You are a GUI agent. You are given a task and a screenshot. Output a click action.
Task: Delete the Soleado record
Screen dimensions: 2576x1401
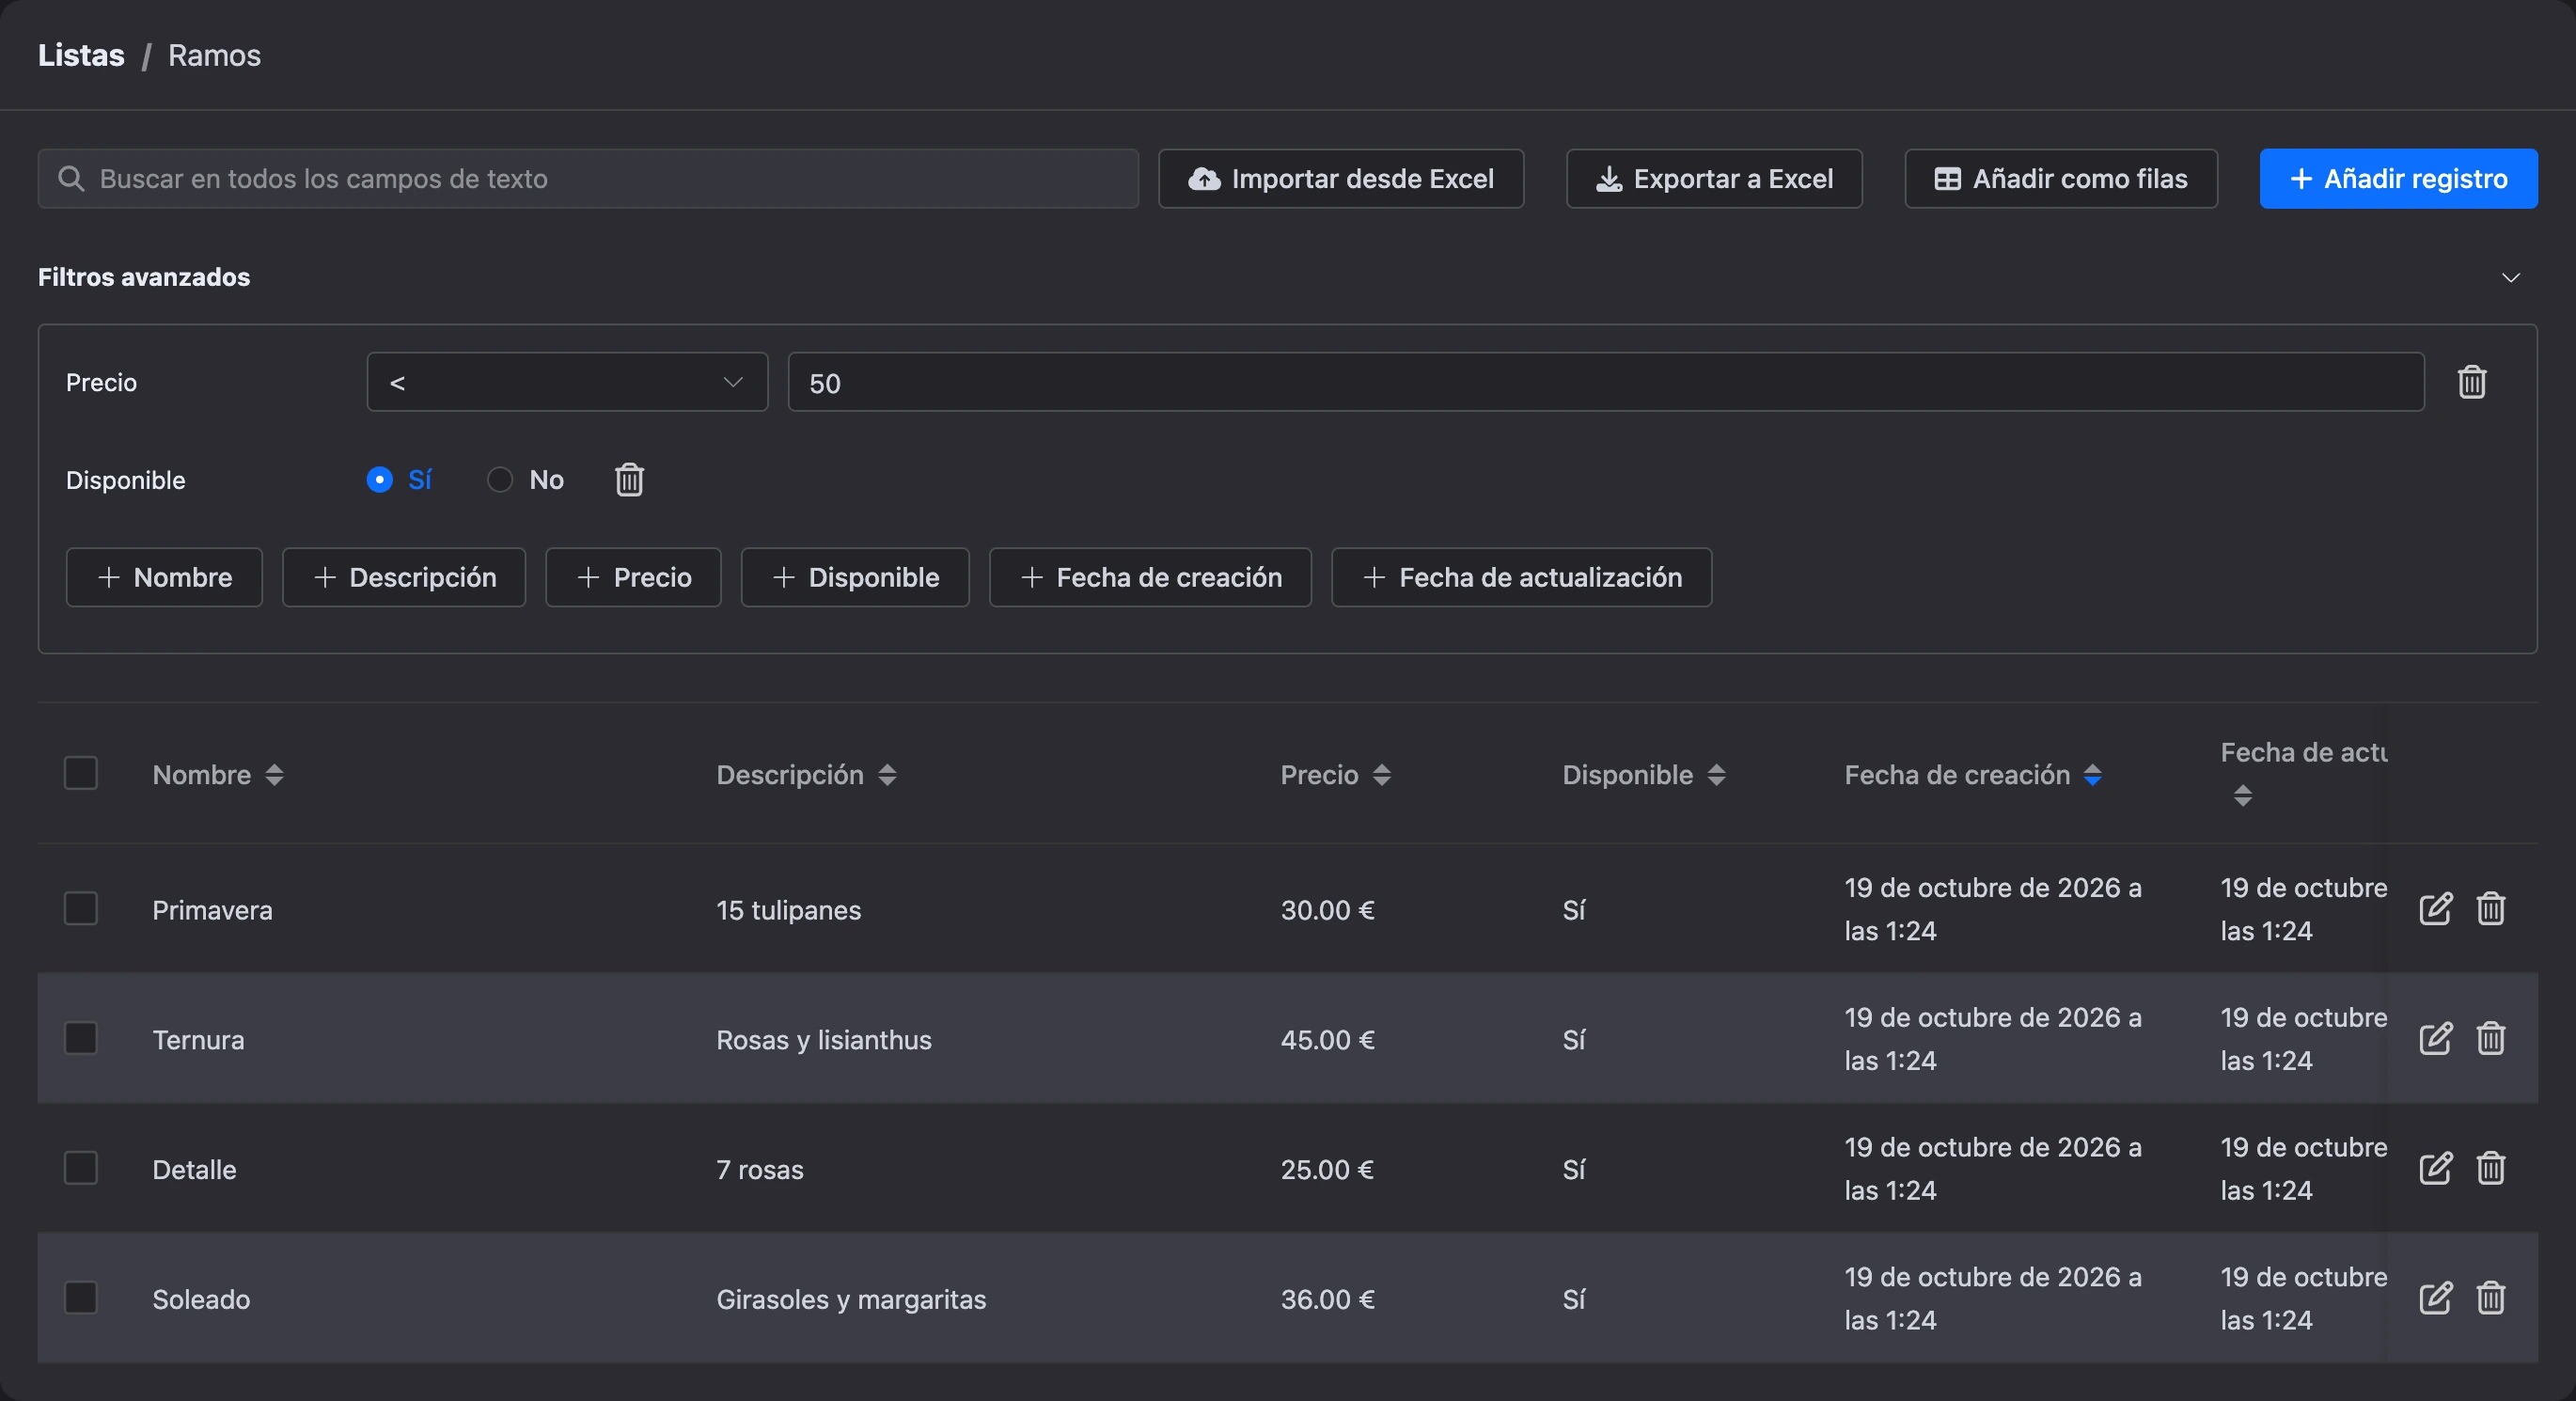[x=2491, y=1298]
